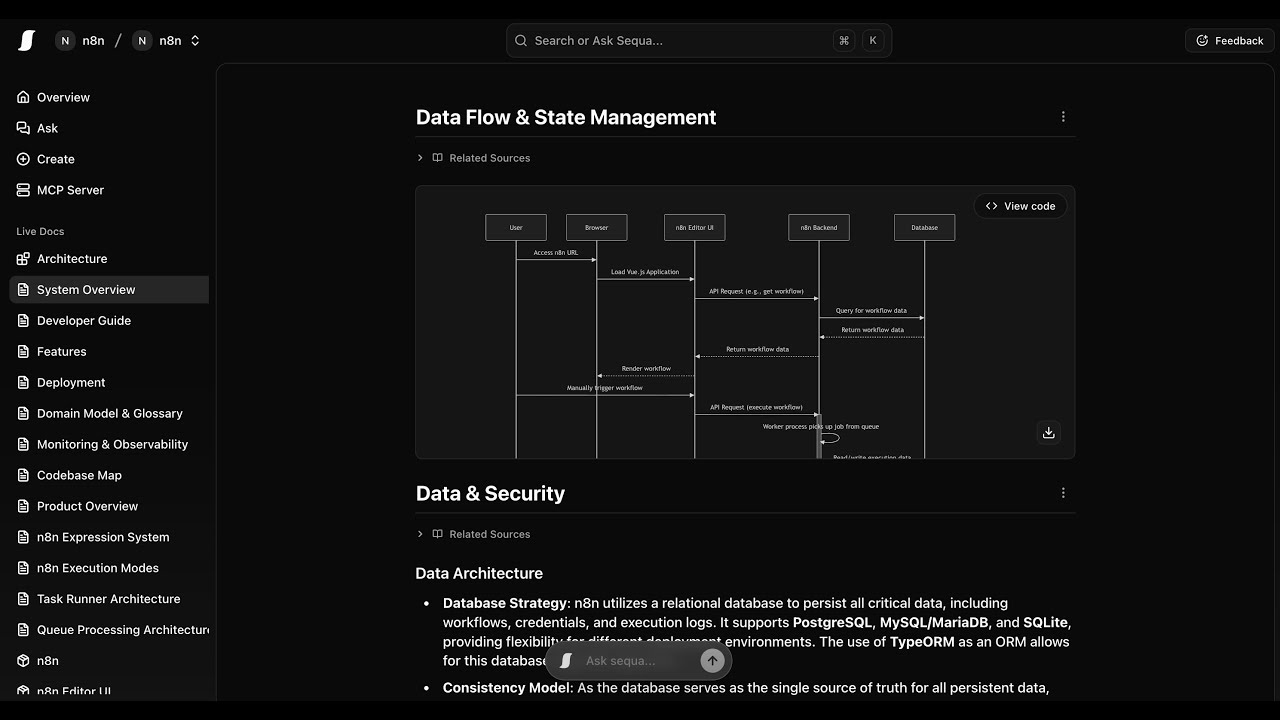
Task: Focus the Search or Ask Sequa field
Action: click(698, 41)
